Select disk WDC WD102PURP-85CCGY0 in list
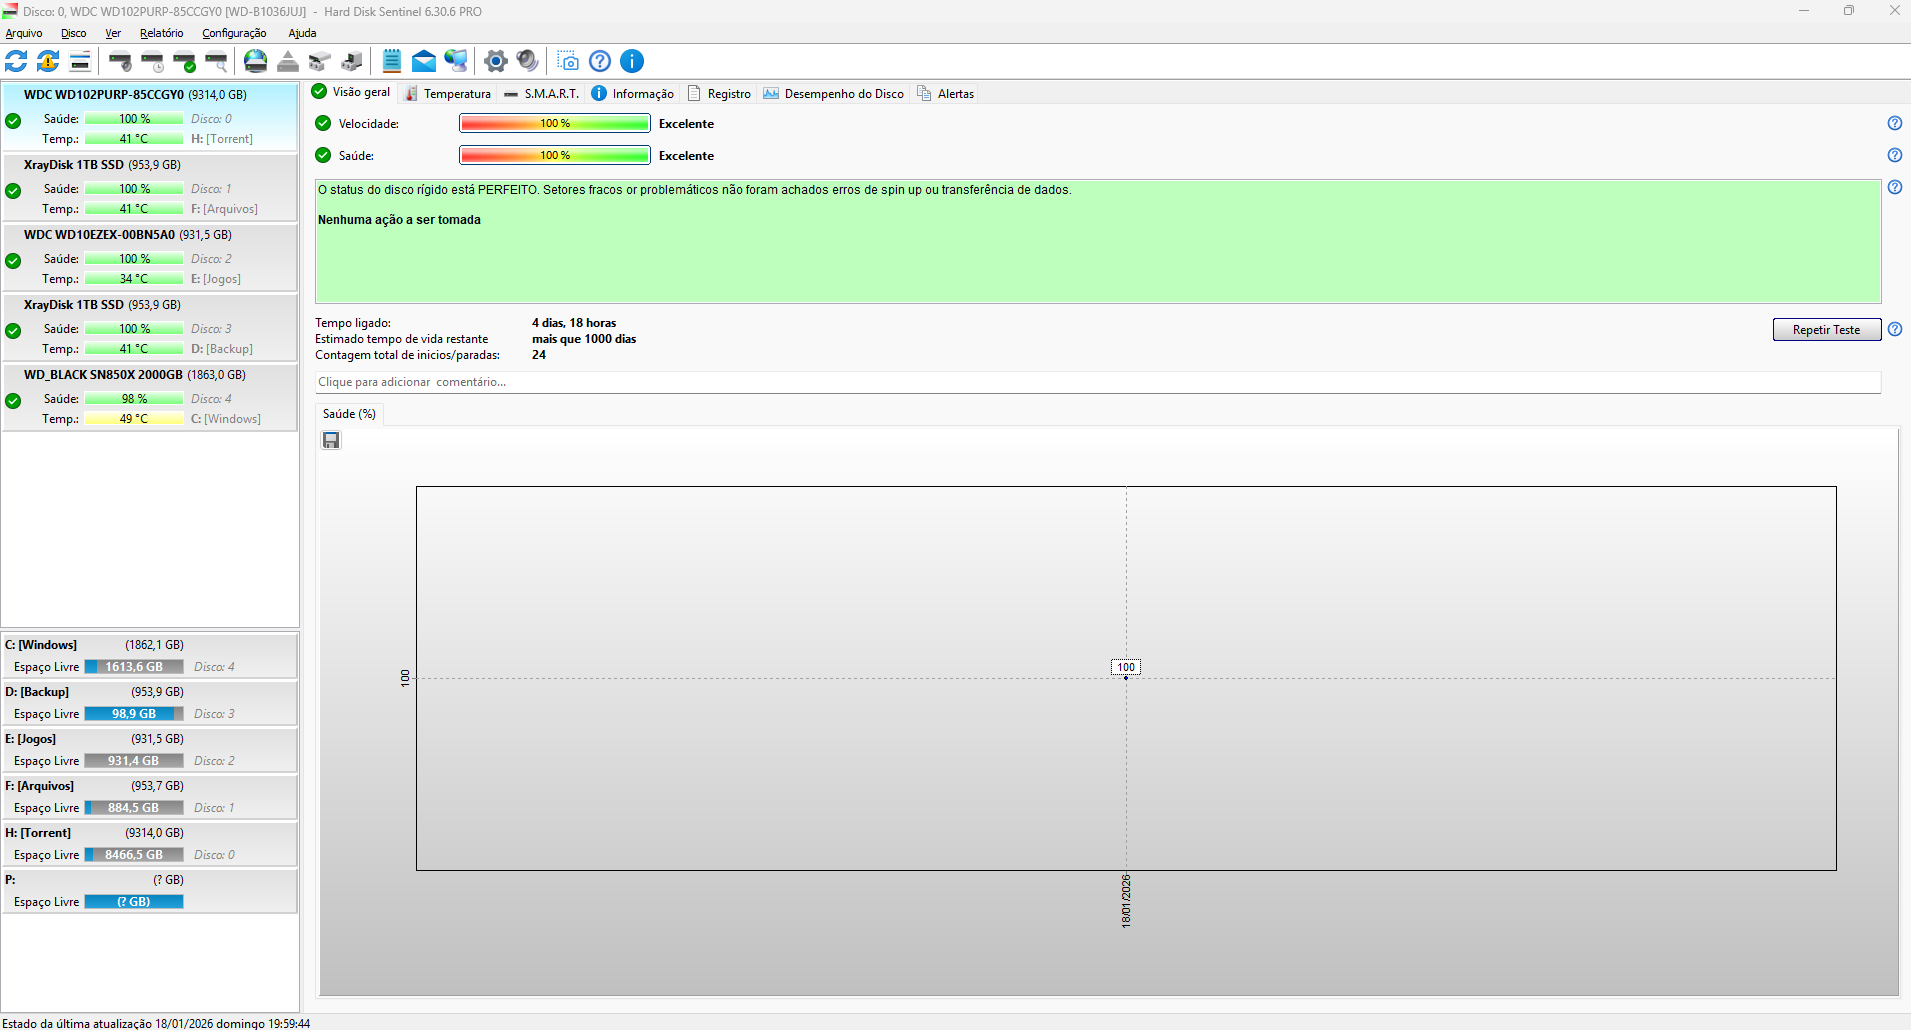Image resolution: width=1911 pixels, height=1030 pixels. [x=150, y=116]
